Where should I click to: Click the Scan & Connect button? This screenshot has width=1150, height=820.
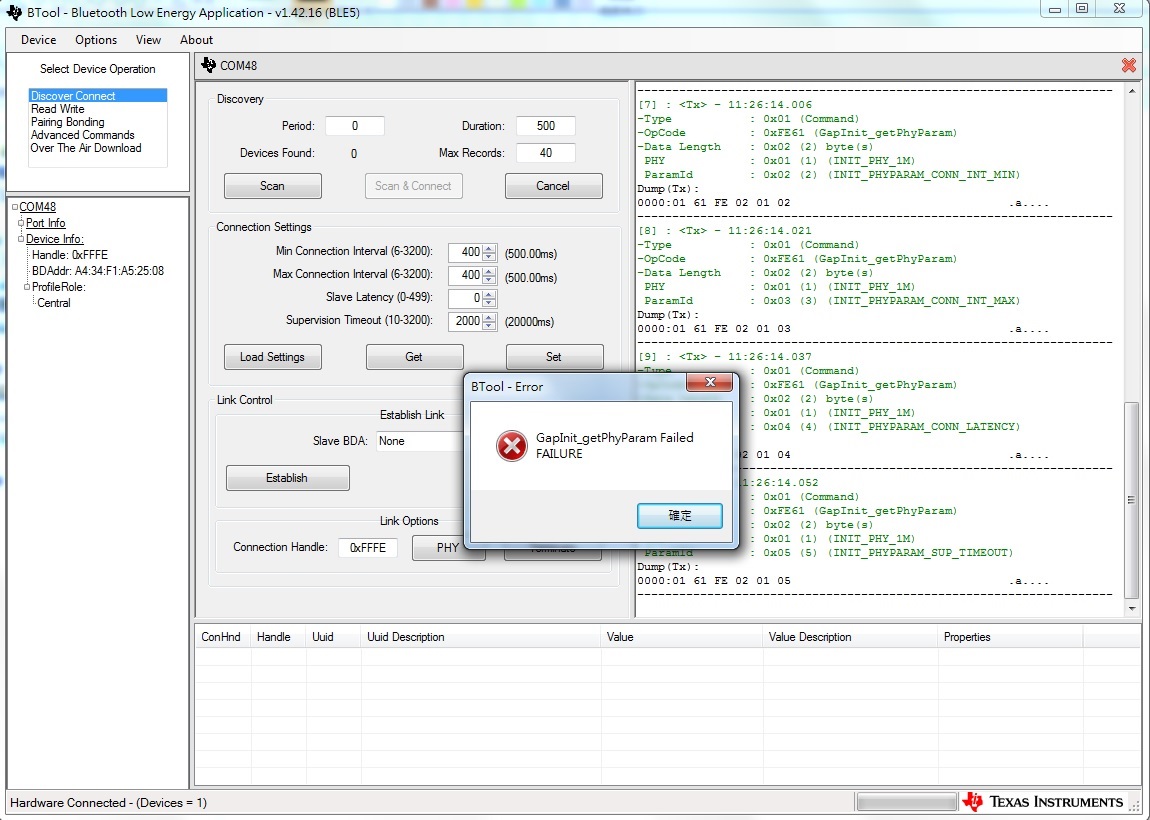pos(414,186)
